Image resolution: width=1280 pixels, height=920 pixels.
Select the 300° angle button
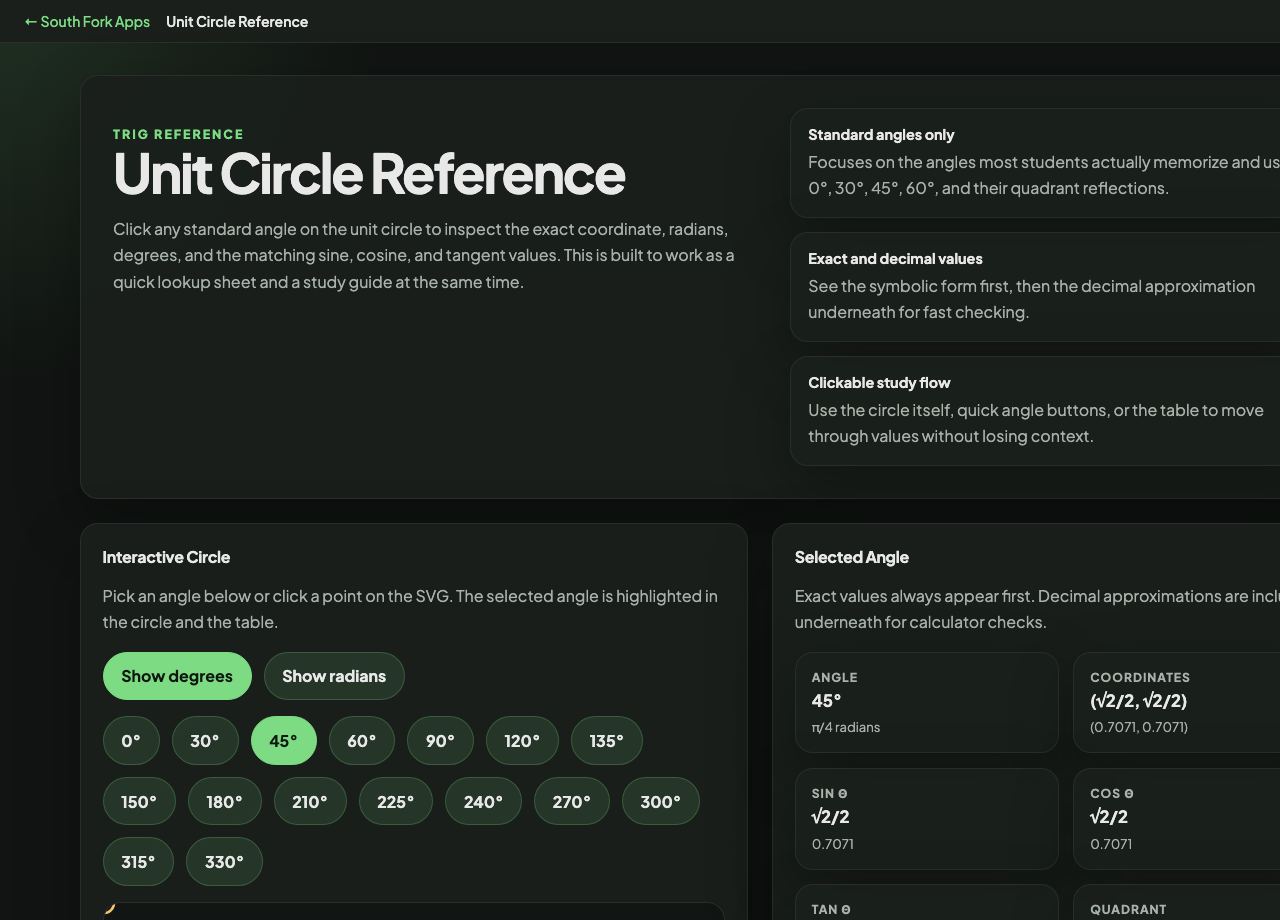[661, 802]
